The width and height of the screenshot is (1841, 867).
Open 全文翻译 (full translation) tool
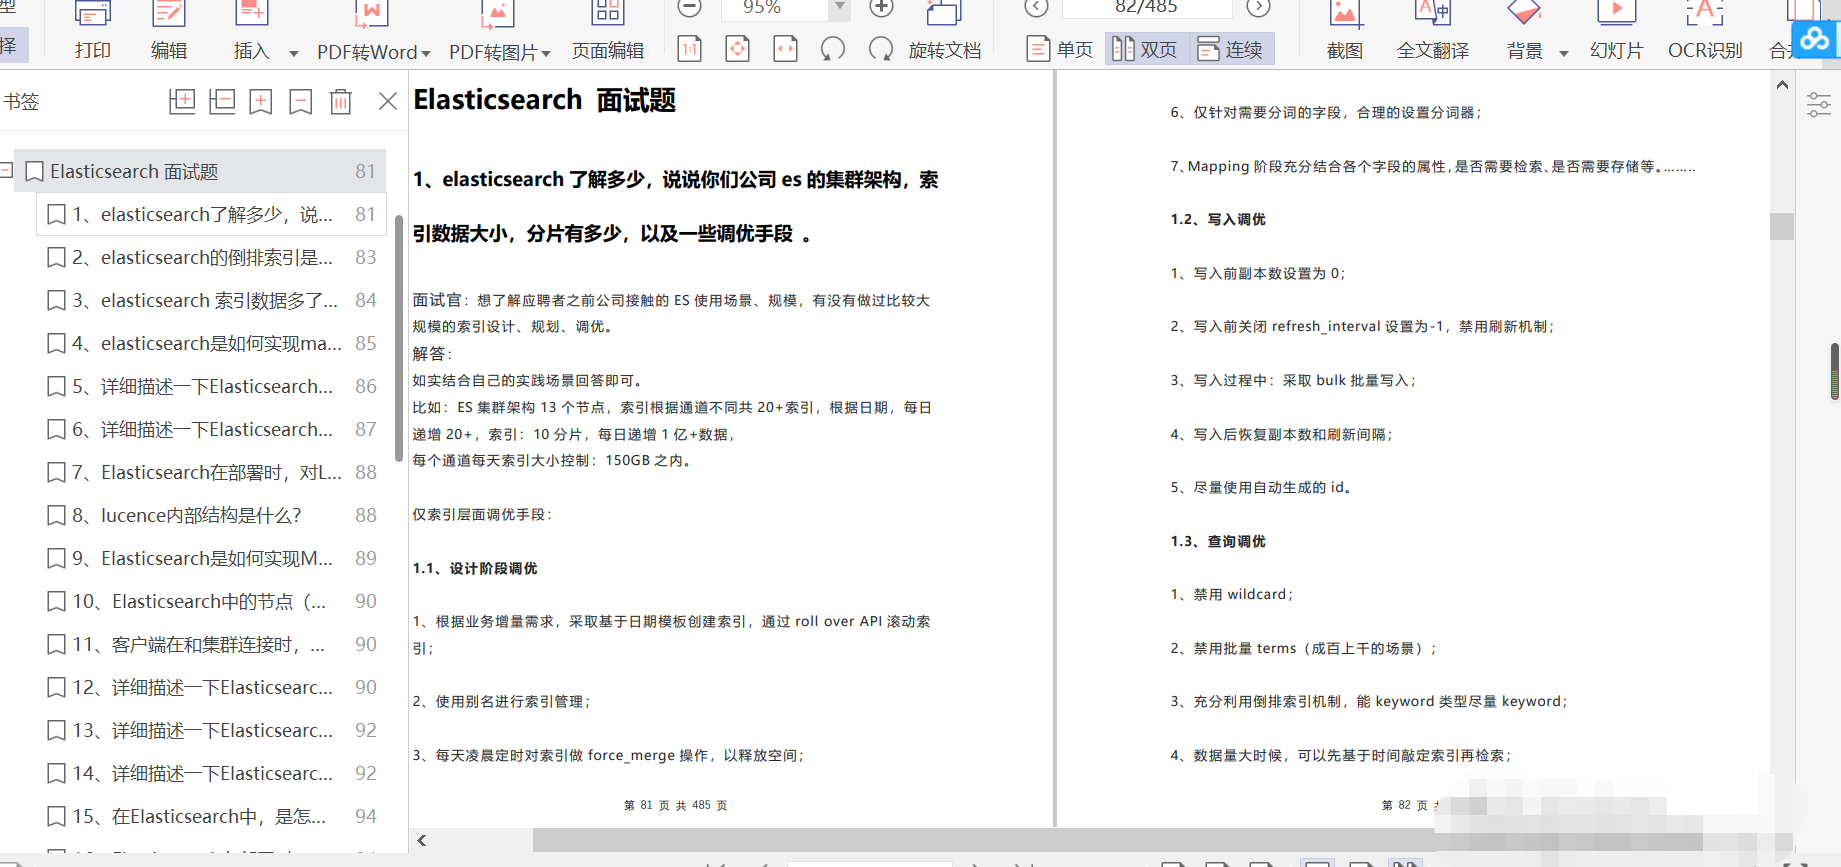pos(1433,32)
